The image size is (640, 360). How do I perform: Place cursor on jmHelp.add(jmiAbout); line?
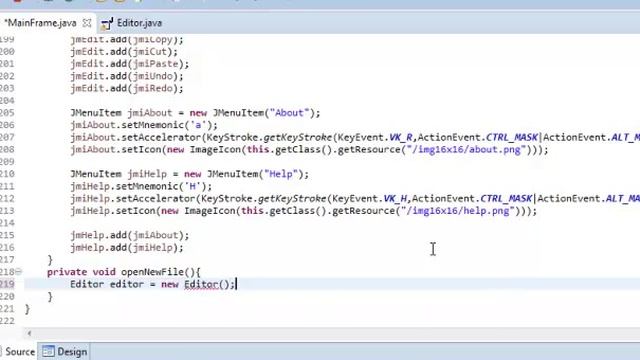[130, 235]
